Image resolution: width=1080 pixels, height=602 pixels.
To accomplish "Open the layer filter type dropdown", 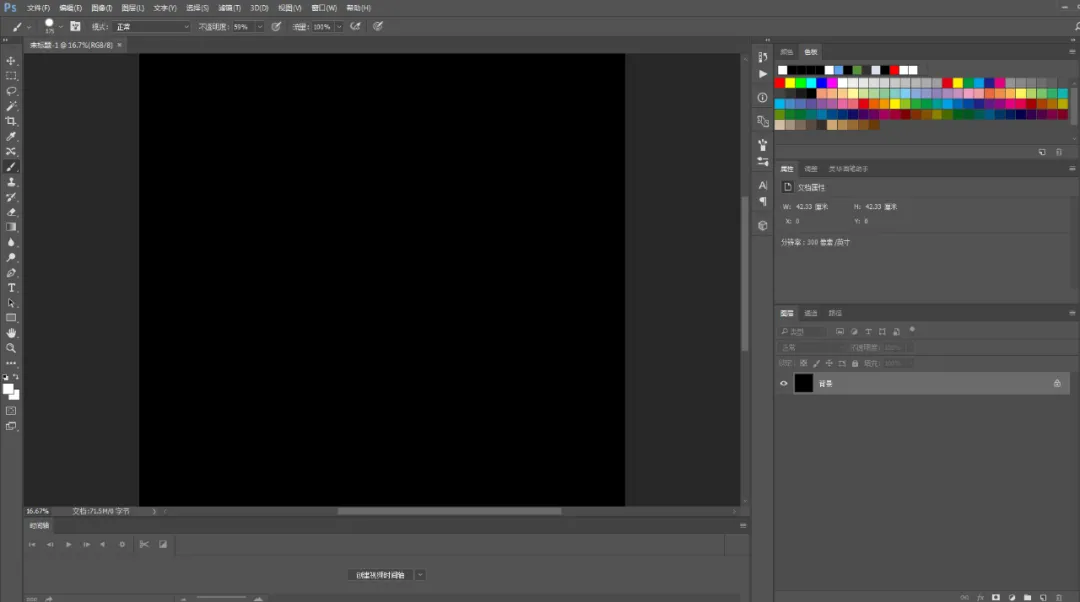I will (x=803, y=331).
